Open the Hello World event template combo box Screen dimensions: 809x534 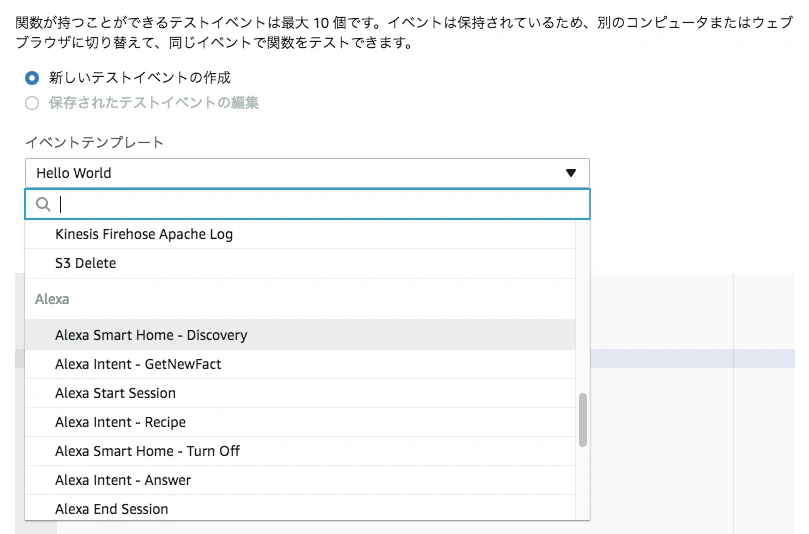pos(307,173)
